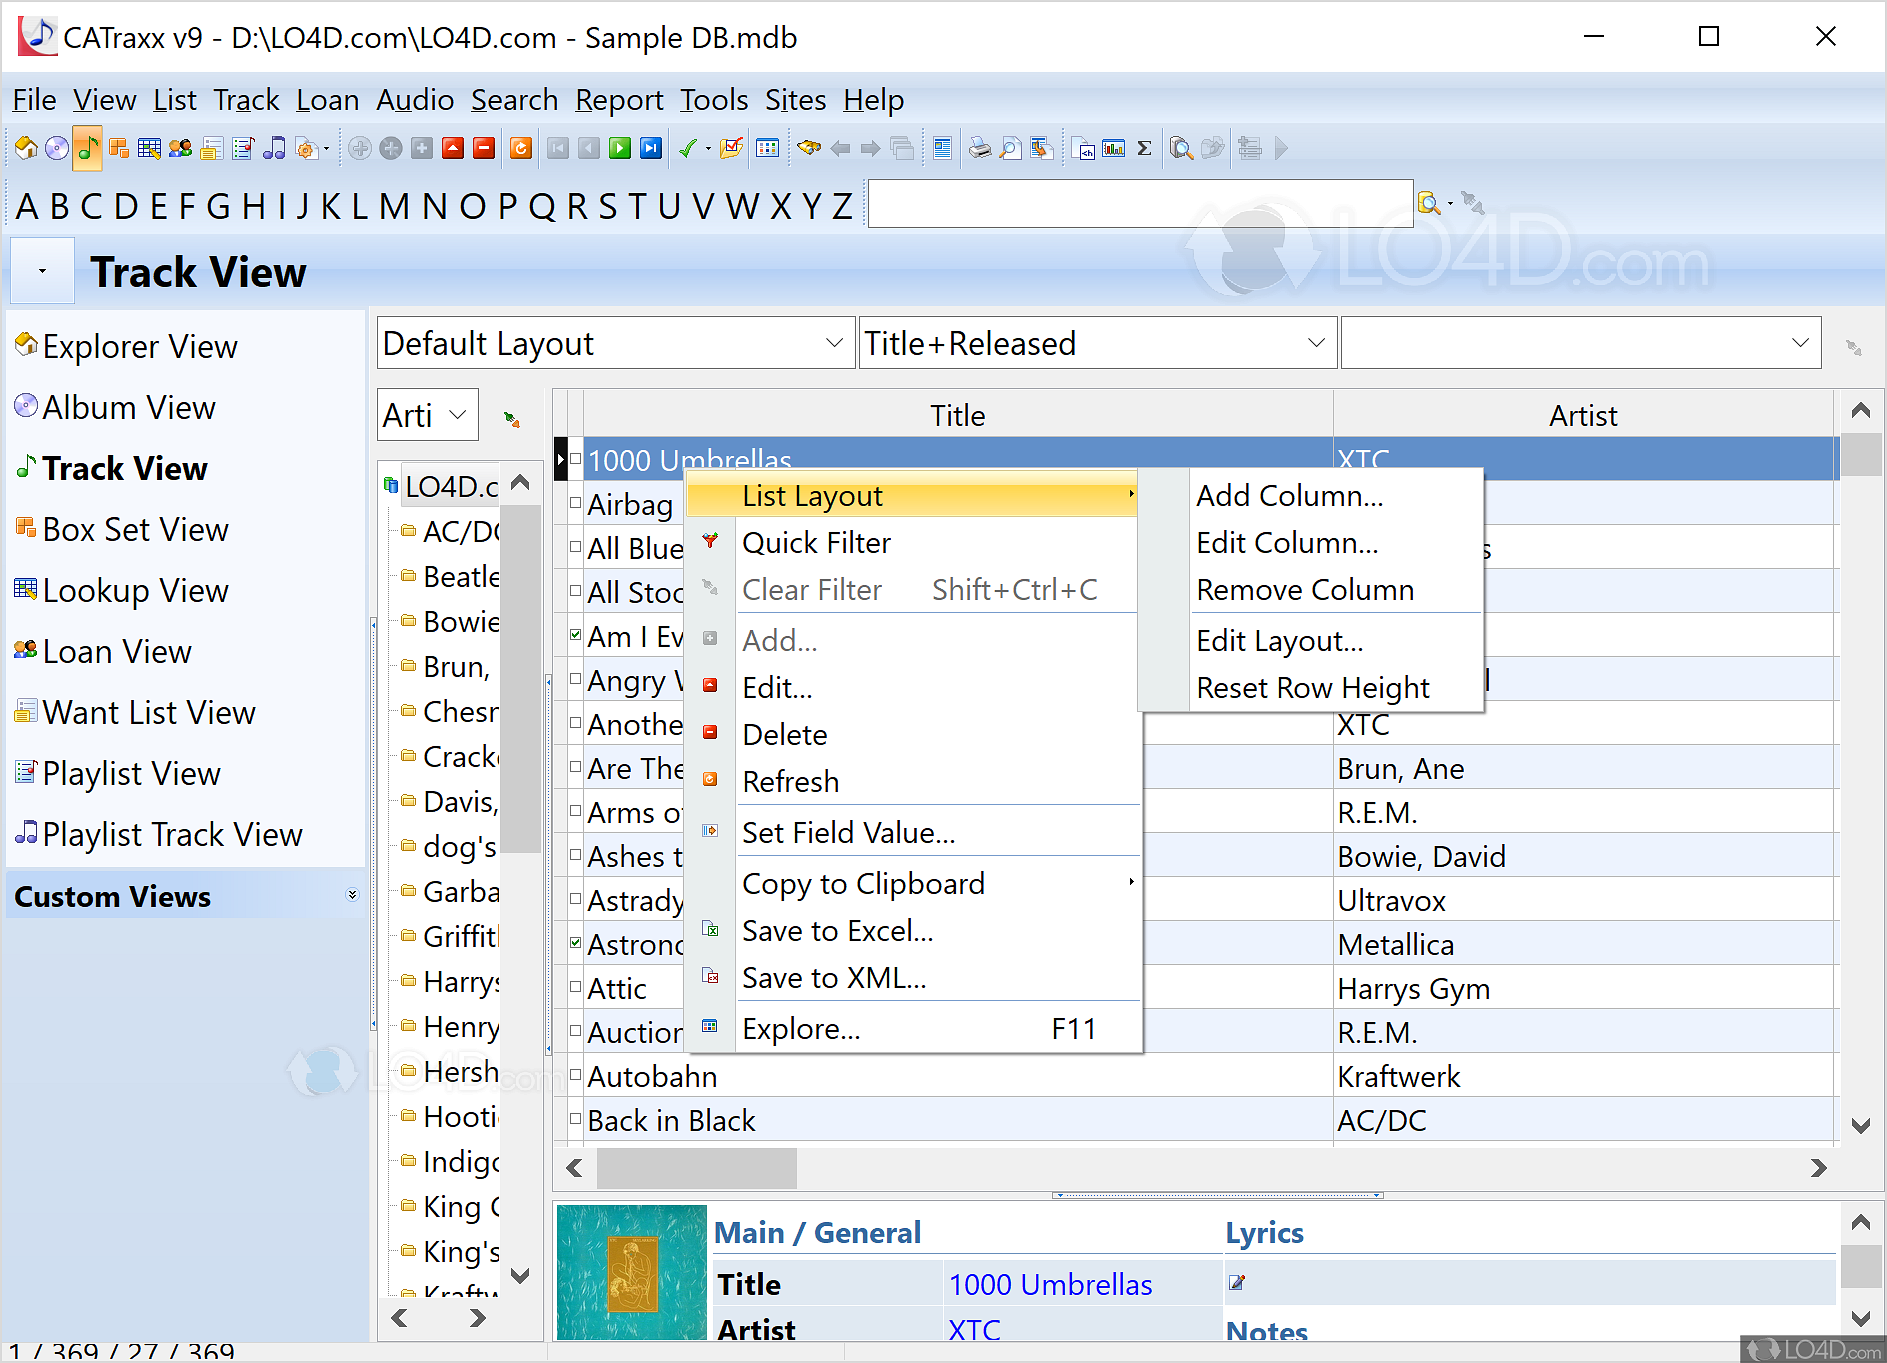Viewport: 1887px width, 1363px height.
Task: Open the statistics bar chart icon
Action: coord(1113,149)
